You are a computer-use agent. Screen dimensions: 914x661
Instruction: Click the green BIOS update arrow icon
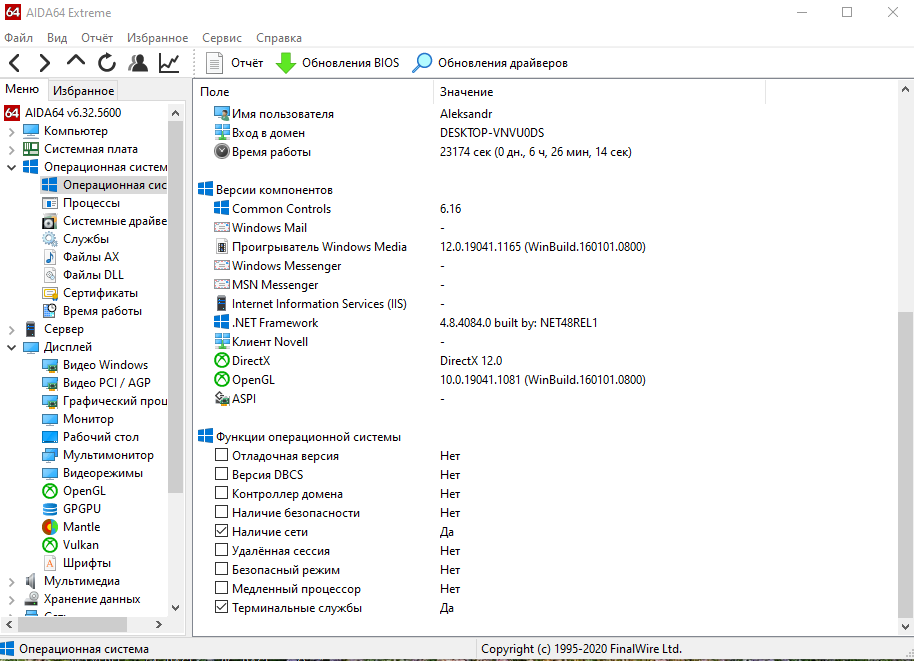tap(286, 63)
